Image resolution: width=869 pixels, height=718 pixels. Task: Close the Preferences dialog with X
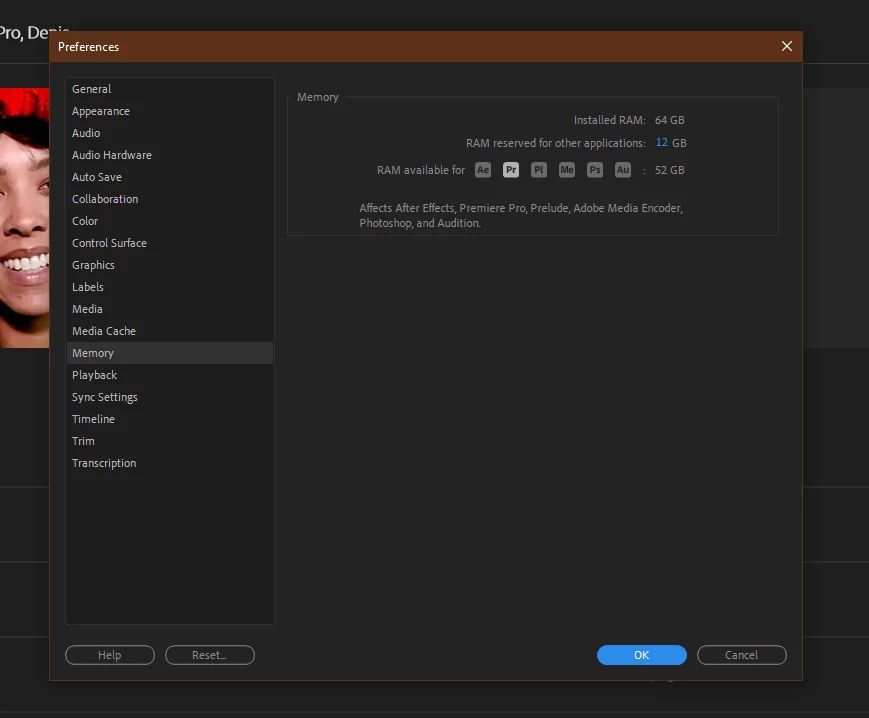click(x=786, y=46)
